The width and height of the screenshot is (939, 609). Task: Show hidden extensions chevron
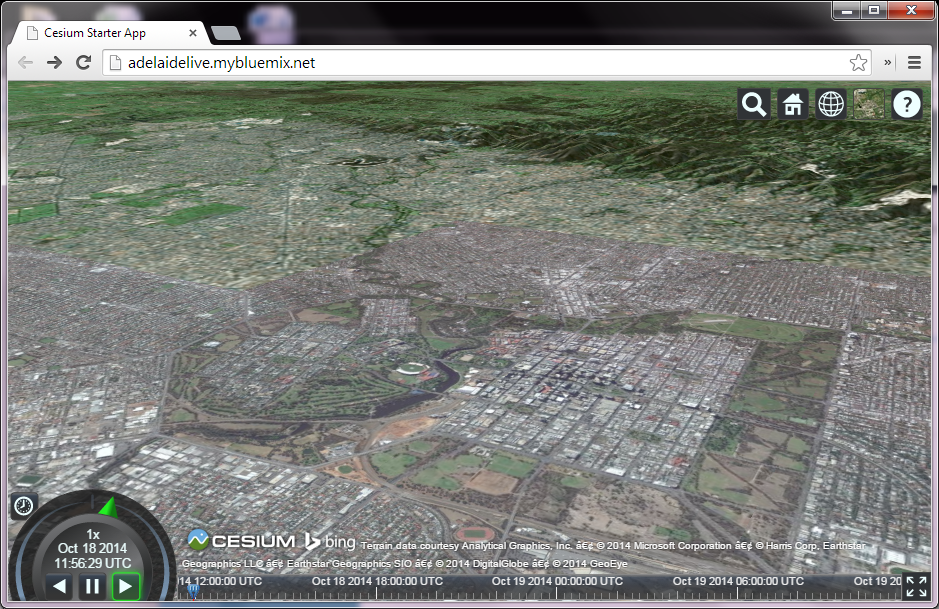coord(887,62)
